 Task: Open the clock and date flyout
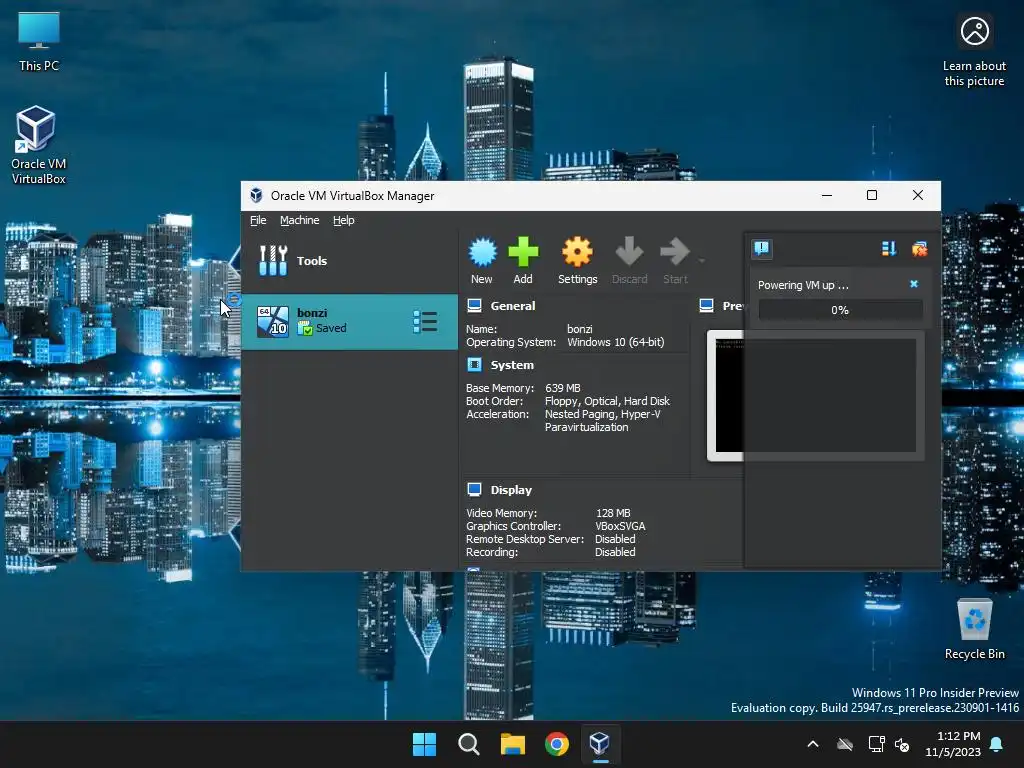(953, 744)
